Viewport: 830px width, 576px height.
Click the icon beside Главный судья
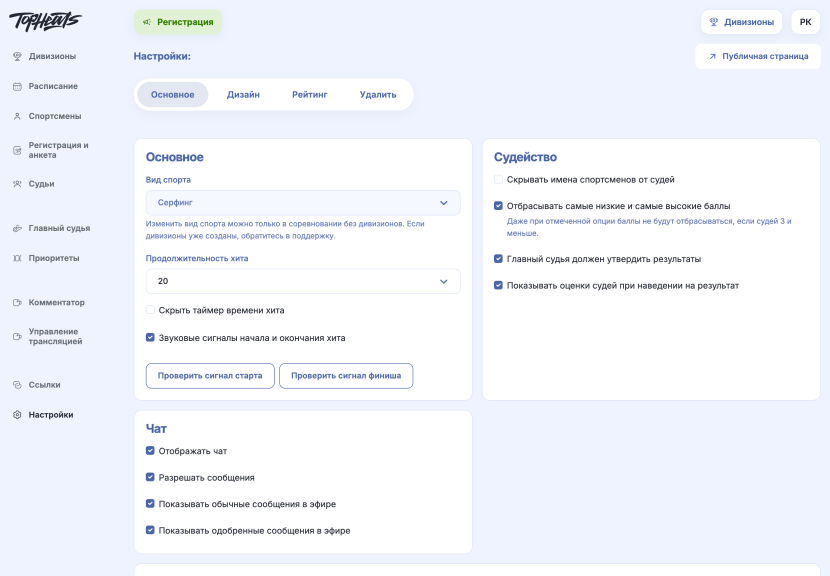(x=17, y=229)
